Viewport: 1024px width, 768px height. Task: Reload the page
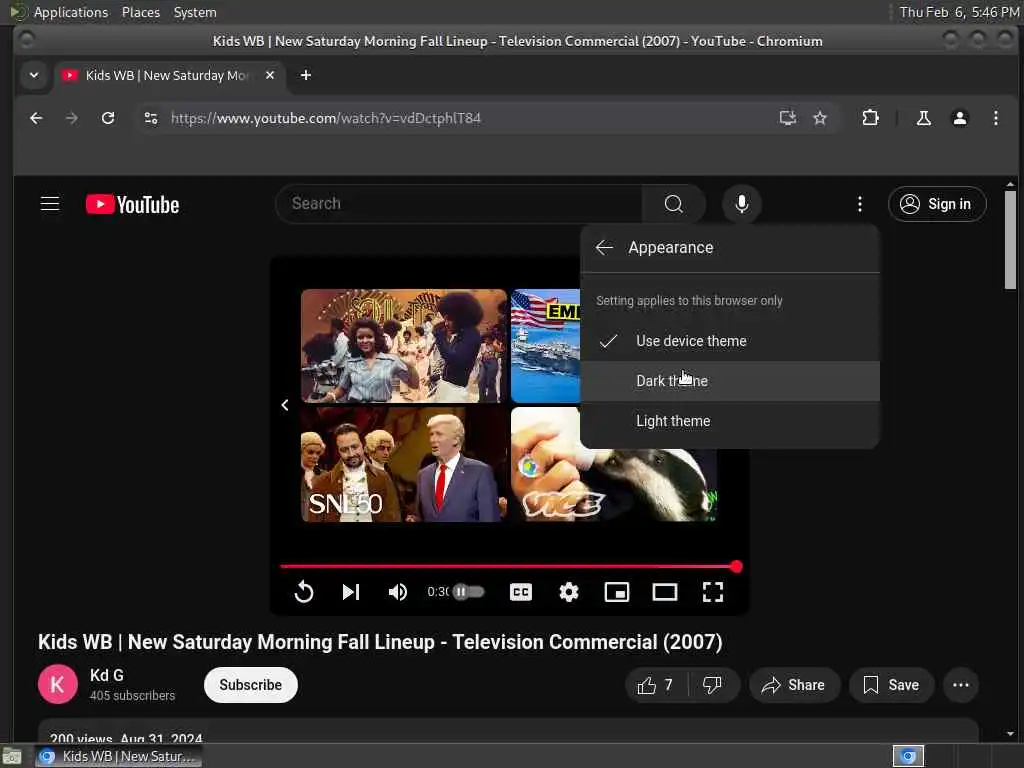[108, 118]
